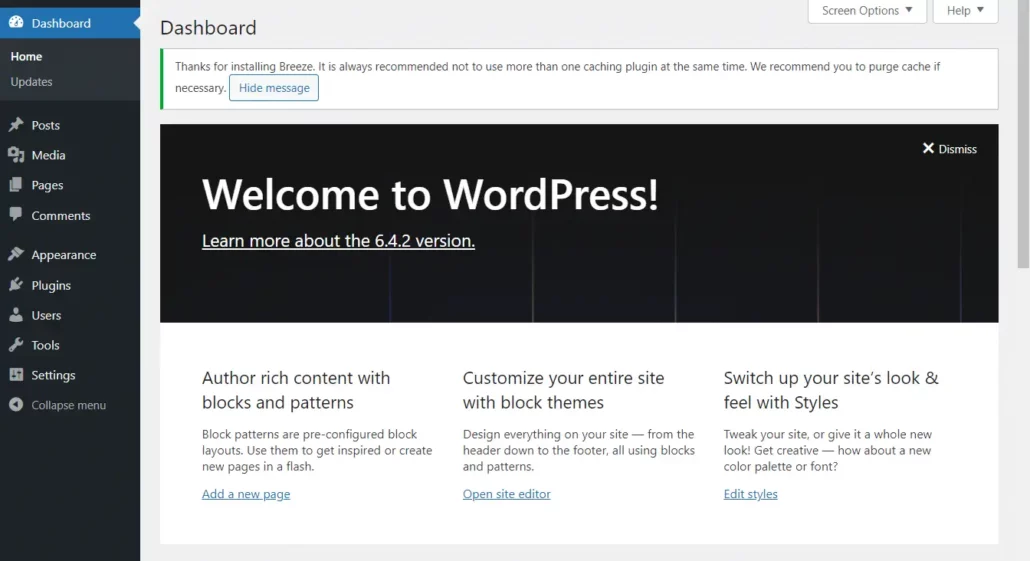Follow the 'Add a new page' link
The image size is (1030, 561).
tap(246, 494)
